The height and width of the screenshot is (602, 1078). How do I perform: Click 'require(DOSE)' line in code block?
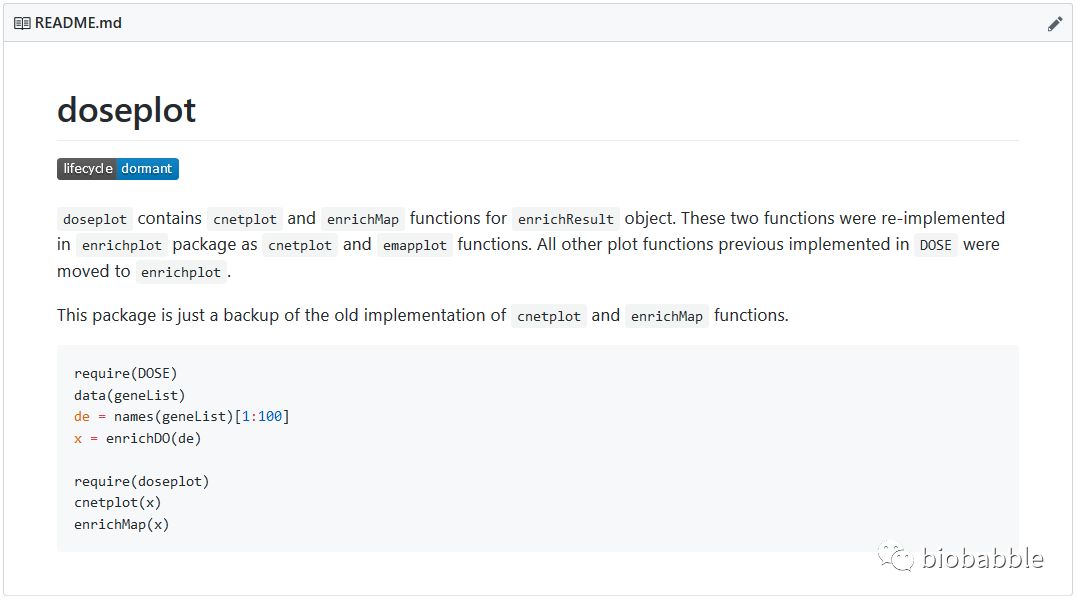[125, 374]
